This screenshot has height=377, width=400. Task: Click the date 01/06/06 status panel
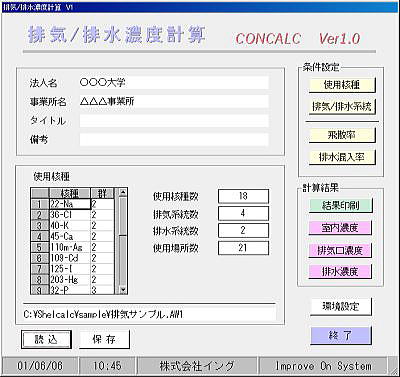click(40, 366)
